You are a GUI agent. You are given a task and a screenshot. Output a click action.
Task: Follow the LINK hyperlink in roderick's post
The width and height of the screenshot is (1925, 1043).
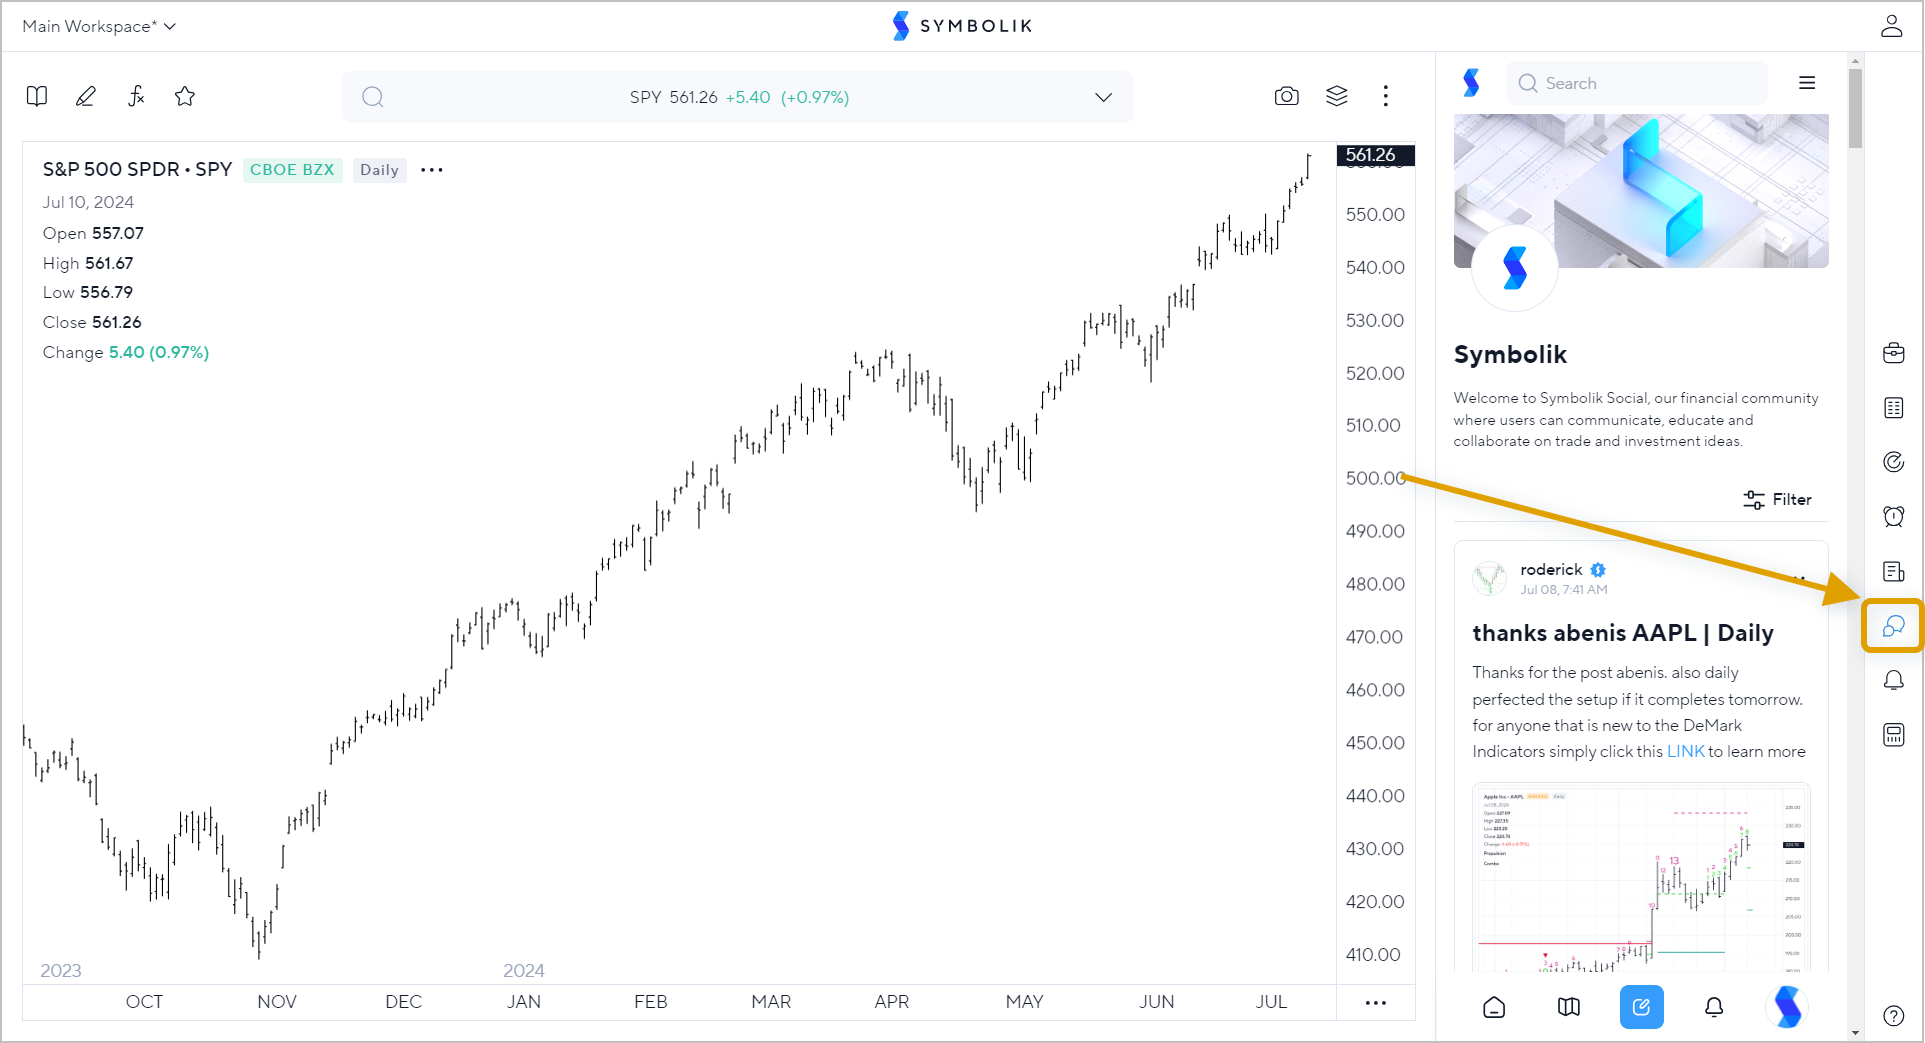coord(1685,751)
